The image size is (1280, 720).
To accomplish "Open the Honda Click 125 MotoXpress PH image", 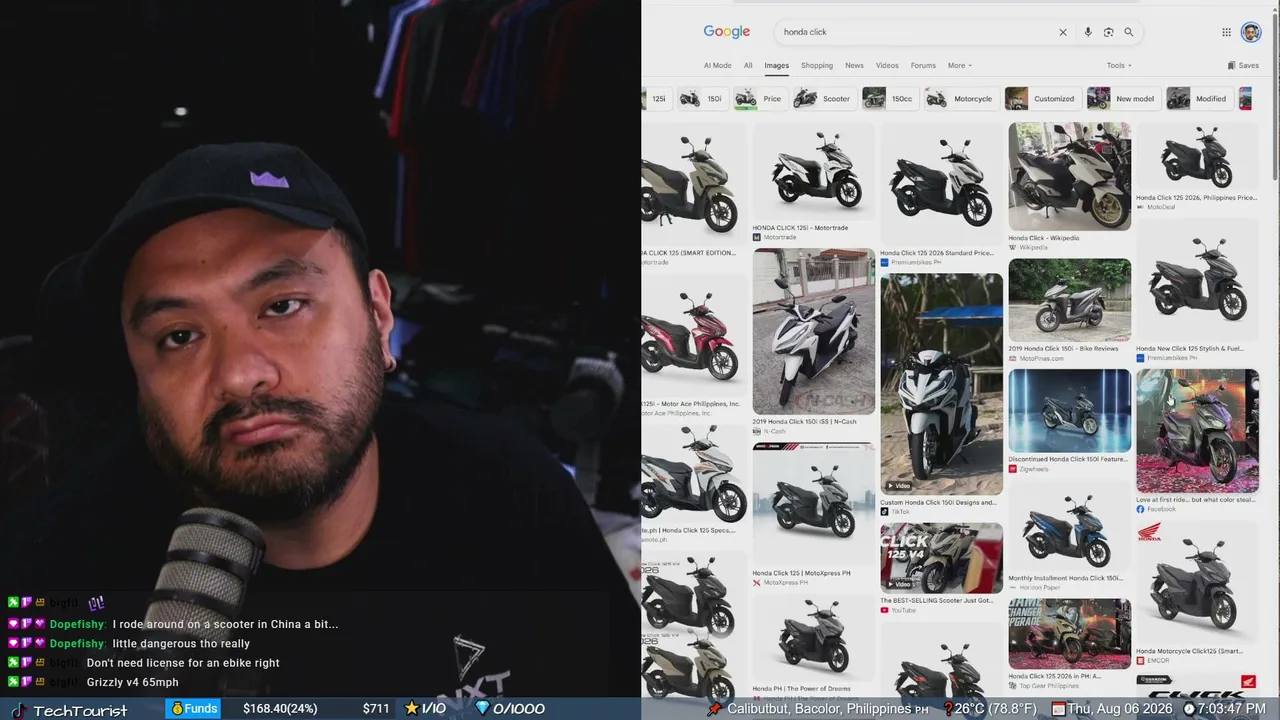I will click(814, 503).
